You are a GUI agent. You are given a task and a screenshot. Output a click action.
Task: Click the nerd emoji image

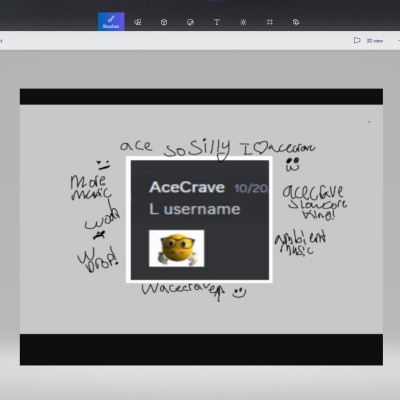(177, 248)
